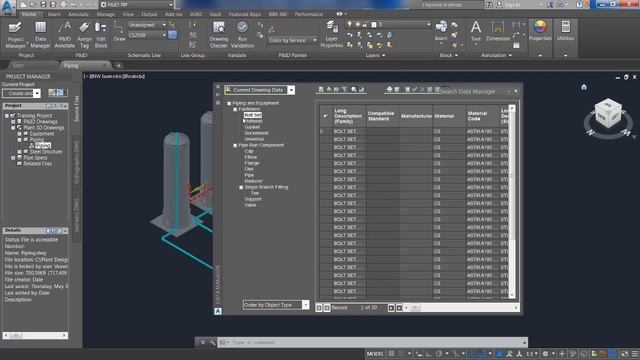Go to first record in Data Manager
This screenshot has width=640, height=360.
click(319, 308)
